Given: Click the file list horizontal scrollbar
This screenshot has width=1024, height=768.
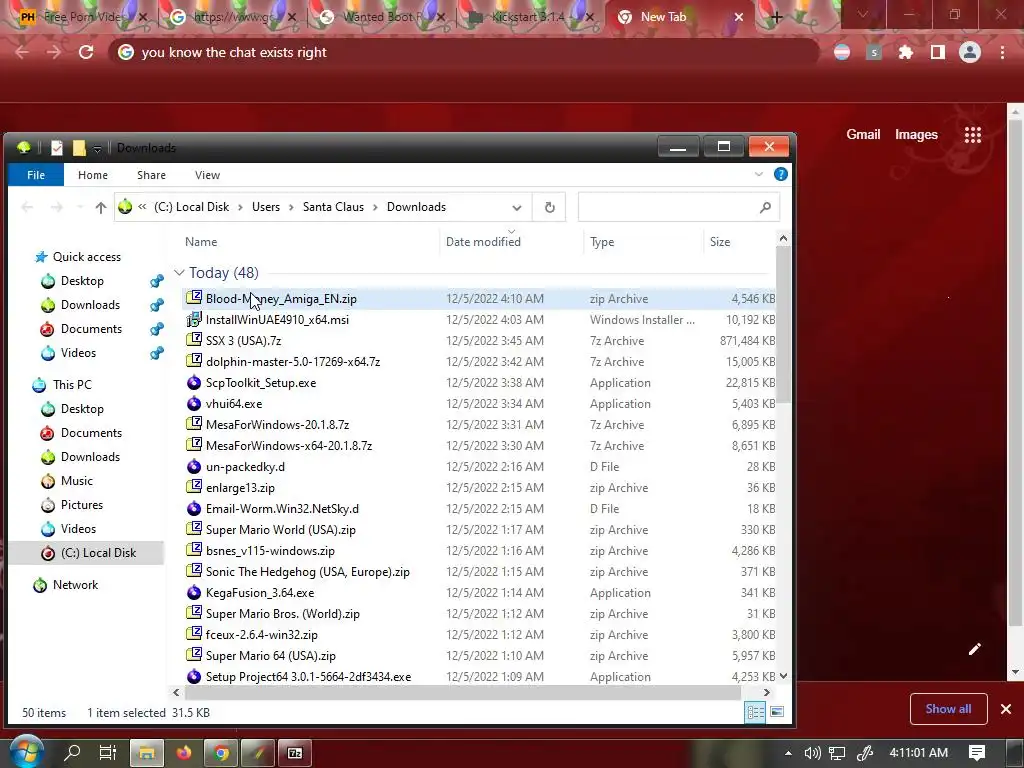Looking at the screenshot, I should [x=462, y=692].
